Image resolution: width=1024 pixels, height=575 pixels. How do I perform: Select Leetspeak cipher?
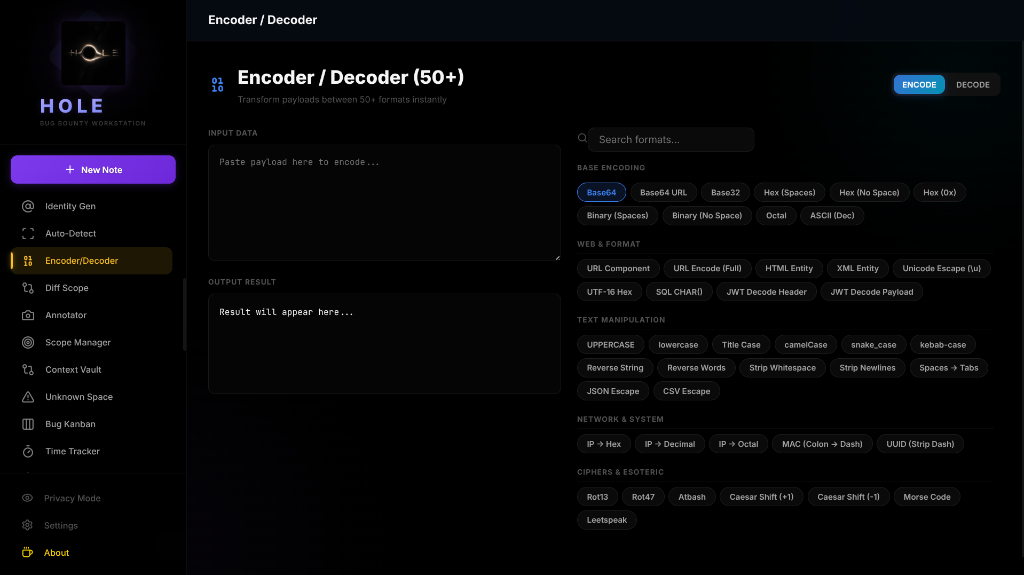(607, 520)
